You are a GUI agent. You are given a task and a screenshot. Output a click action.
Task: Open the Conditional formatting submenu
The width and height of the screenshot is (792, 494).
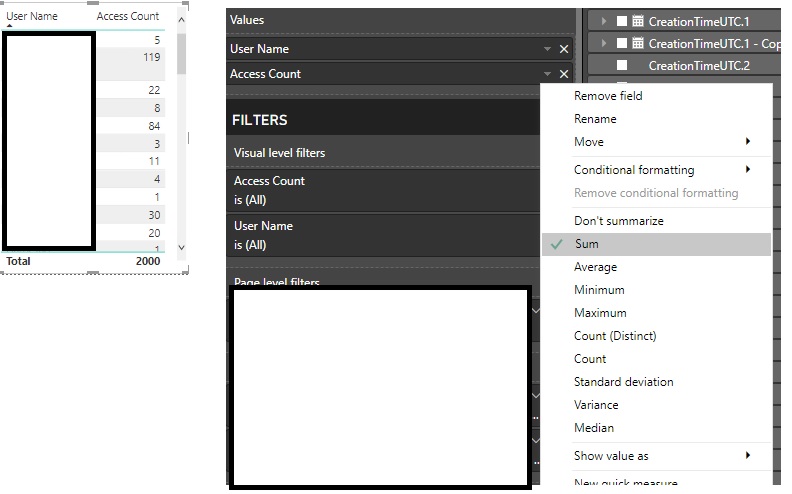[657, 170]
